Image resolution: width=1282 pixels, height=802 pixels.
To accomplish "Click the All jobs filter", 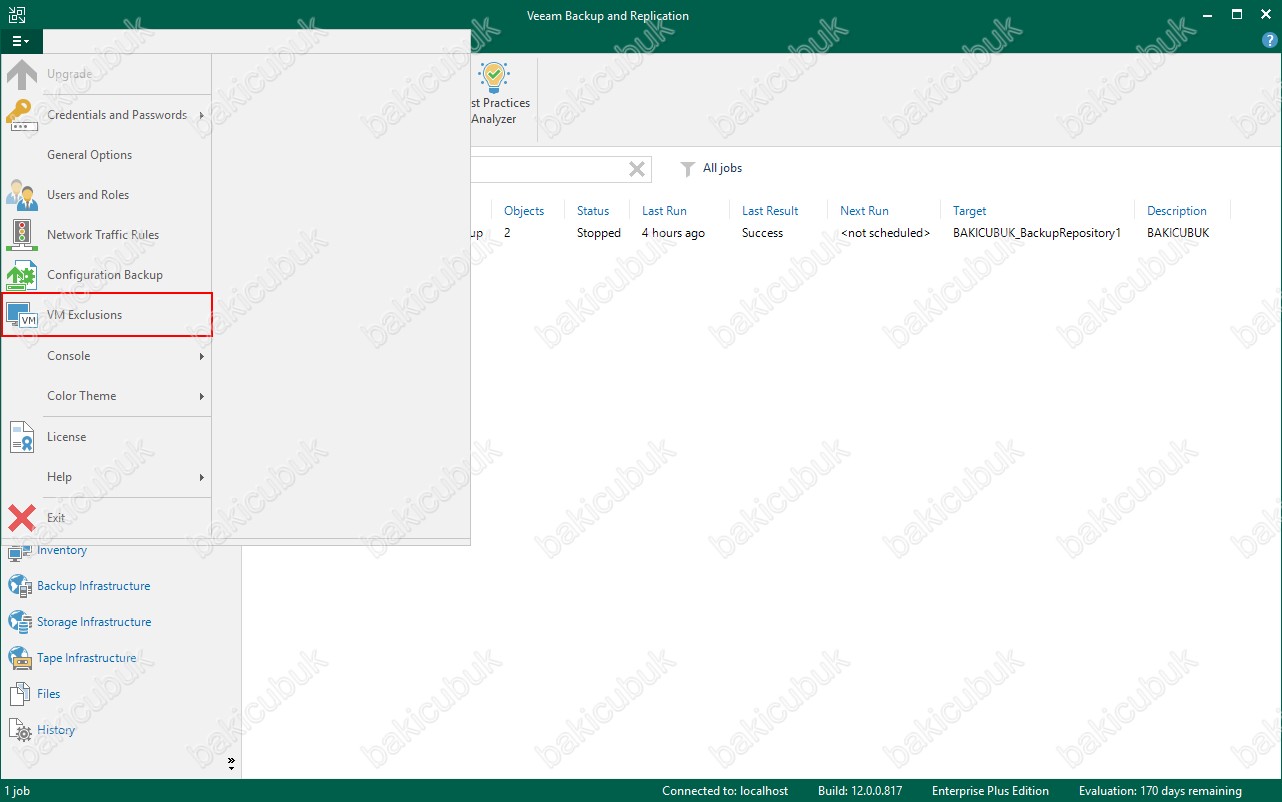I will click(x=722, y=168).
